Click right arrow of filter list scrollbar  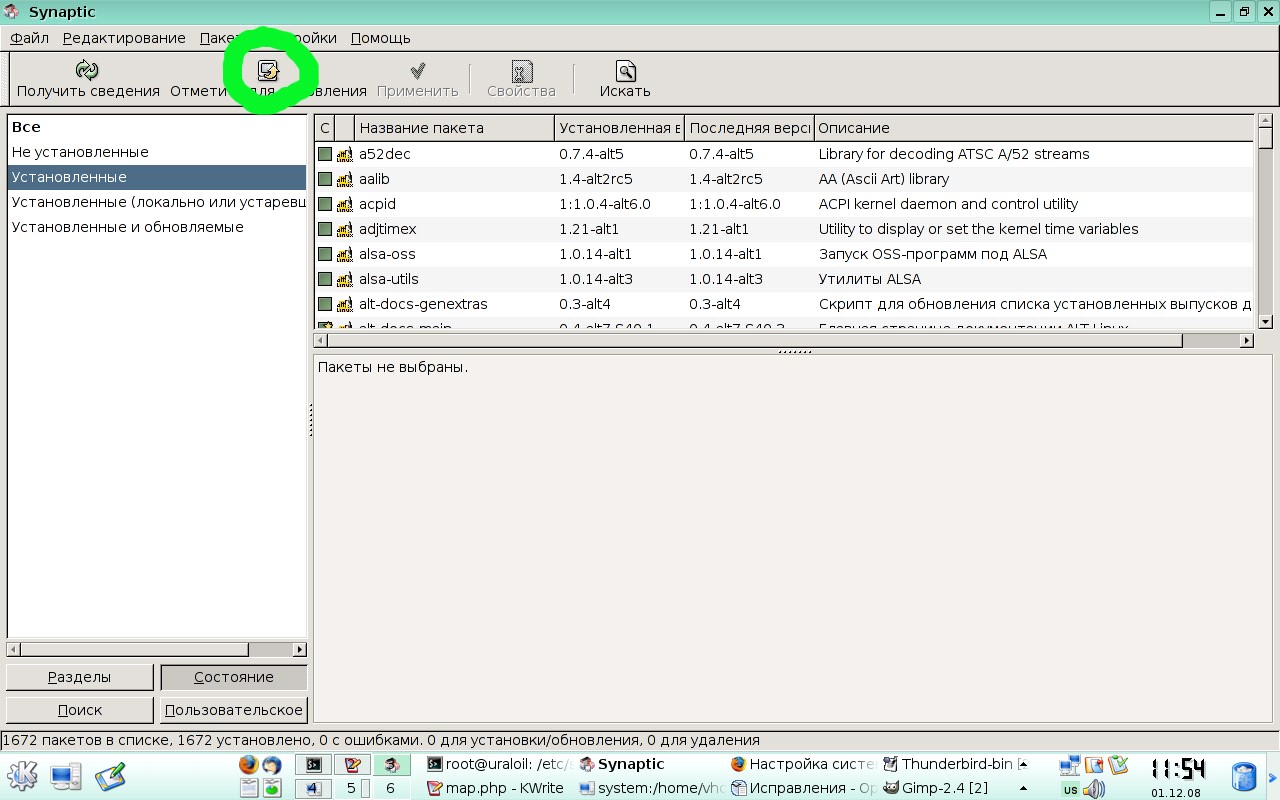pos(299,649)
